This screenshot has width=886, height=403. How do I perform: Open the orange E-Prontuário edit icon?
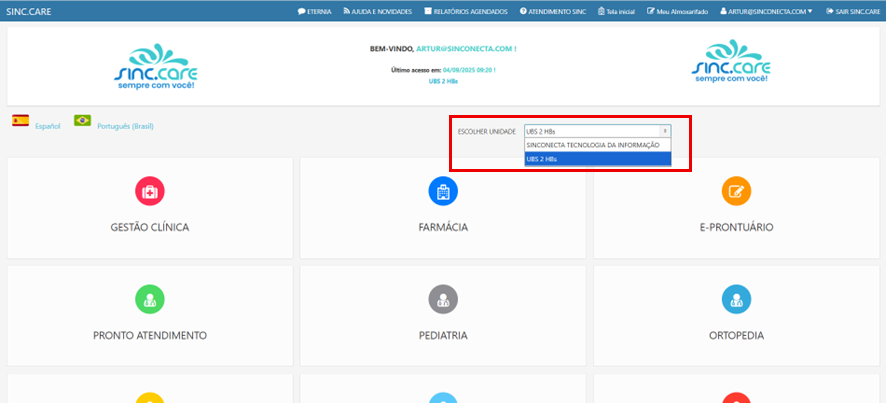736,191
